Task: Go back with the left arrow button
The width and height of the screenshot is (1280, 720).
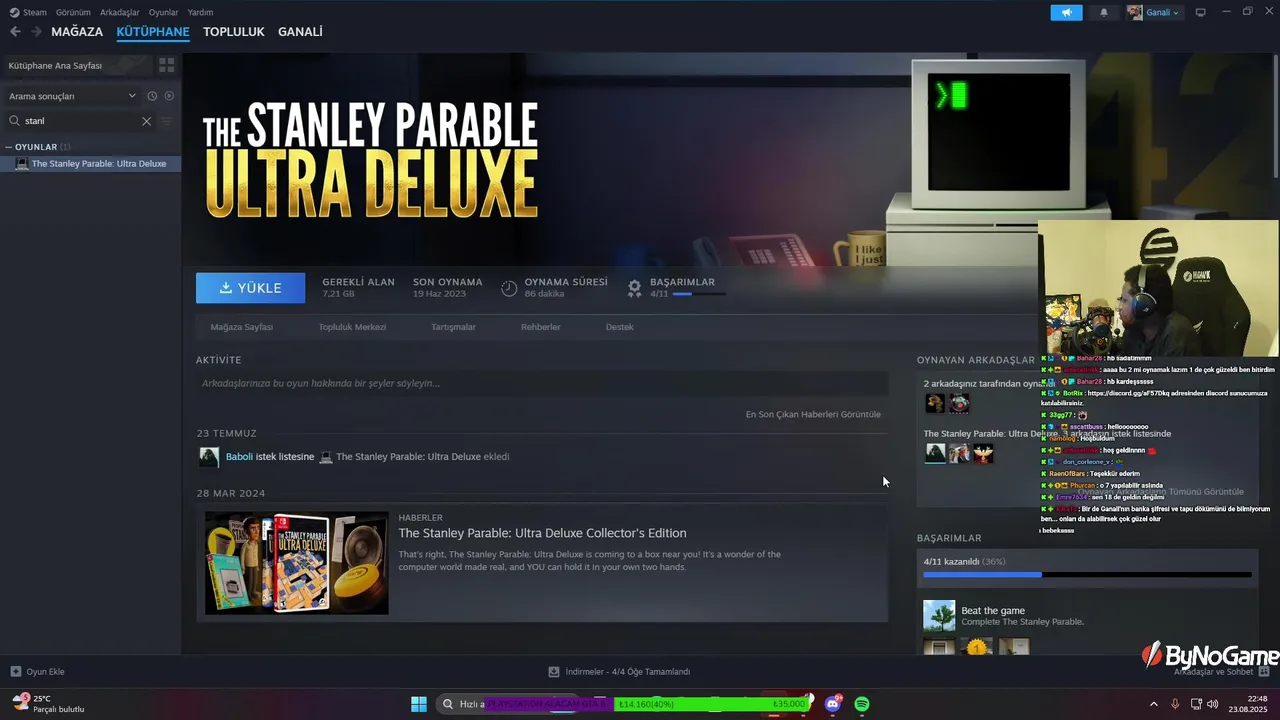Action: click(x=15, y=32)
